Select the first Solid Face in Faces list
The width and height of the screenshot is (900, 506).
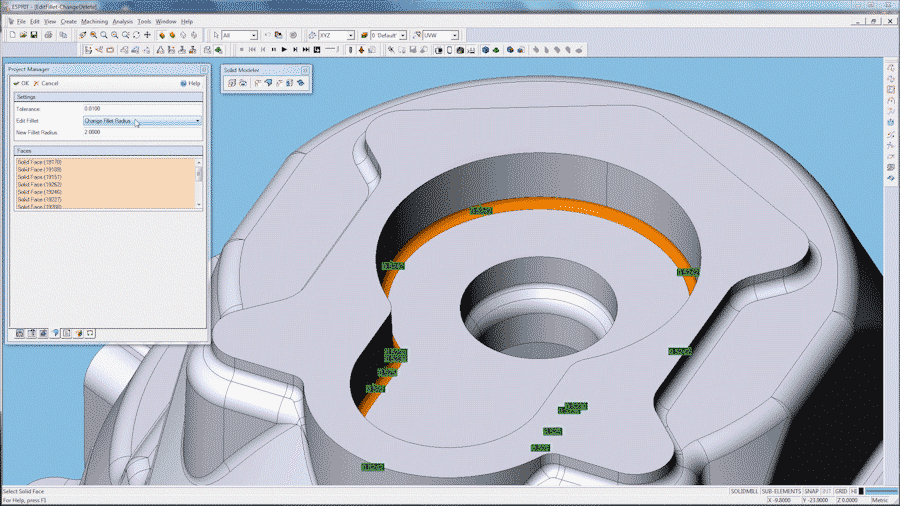(105, 162)
